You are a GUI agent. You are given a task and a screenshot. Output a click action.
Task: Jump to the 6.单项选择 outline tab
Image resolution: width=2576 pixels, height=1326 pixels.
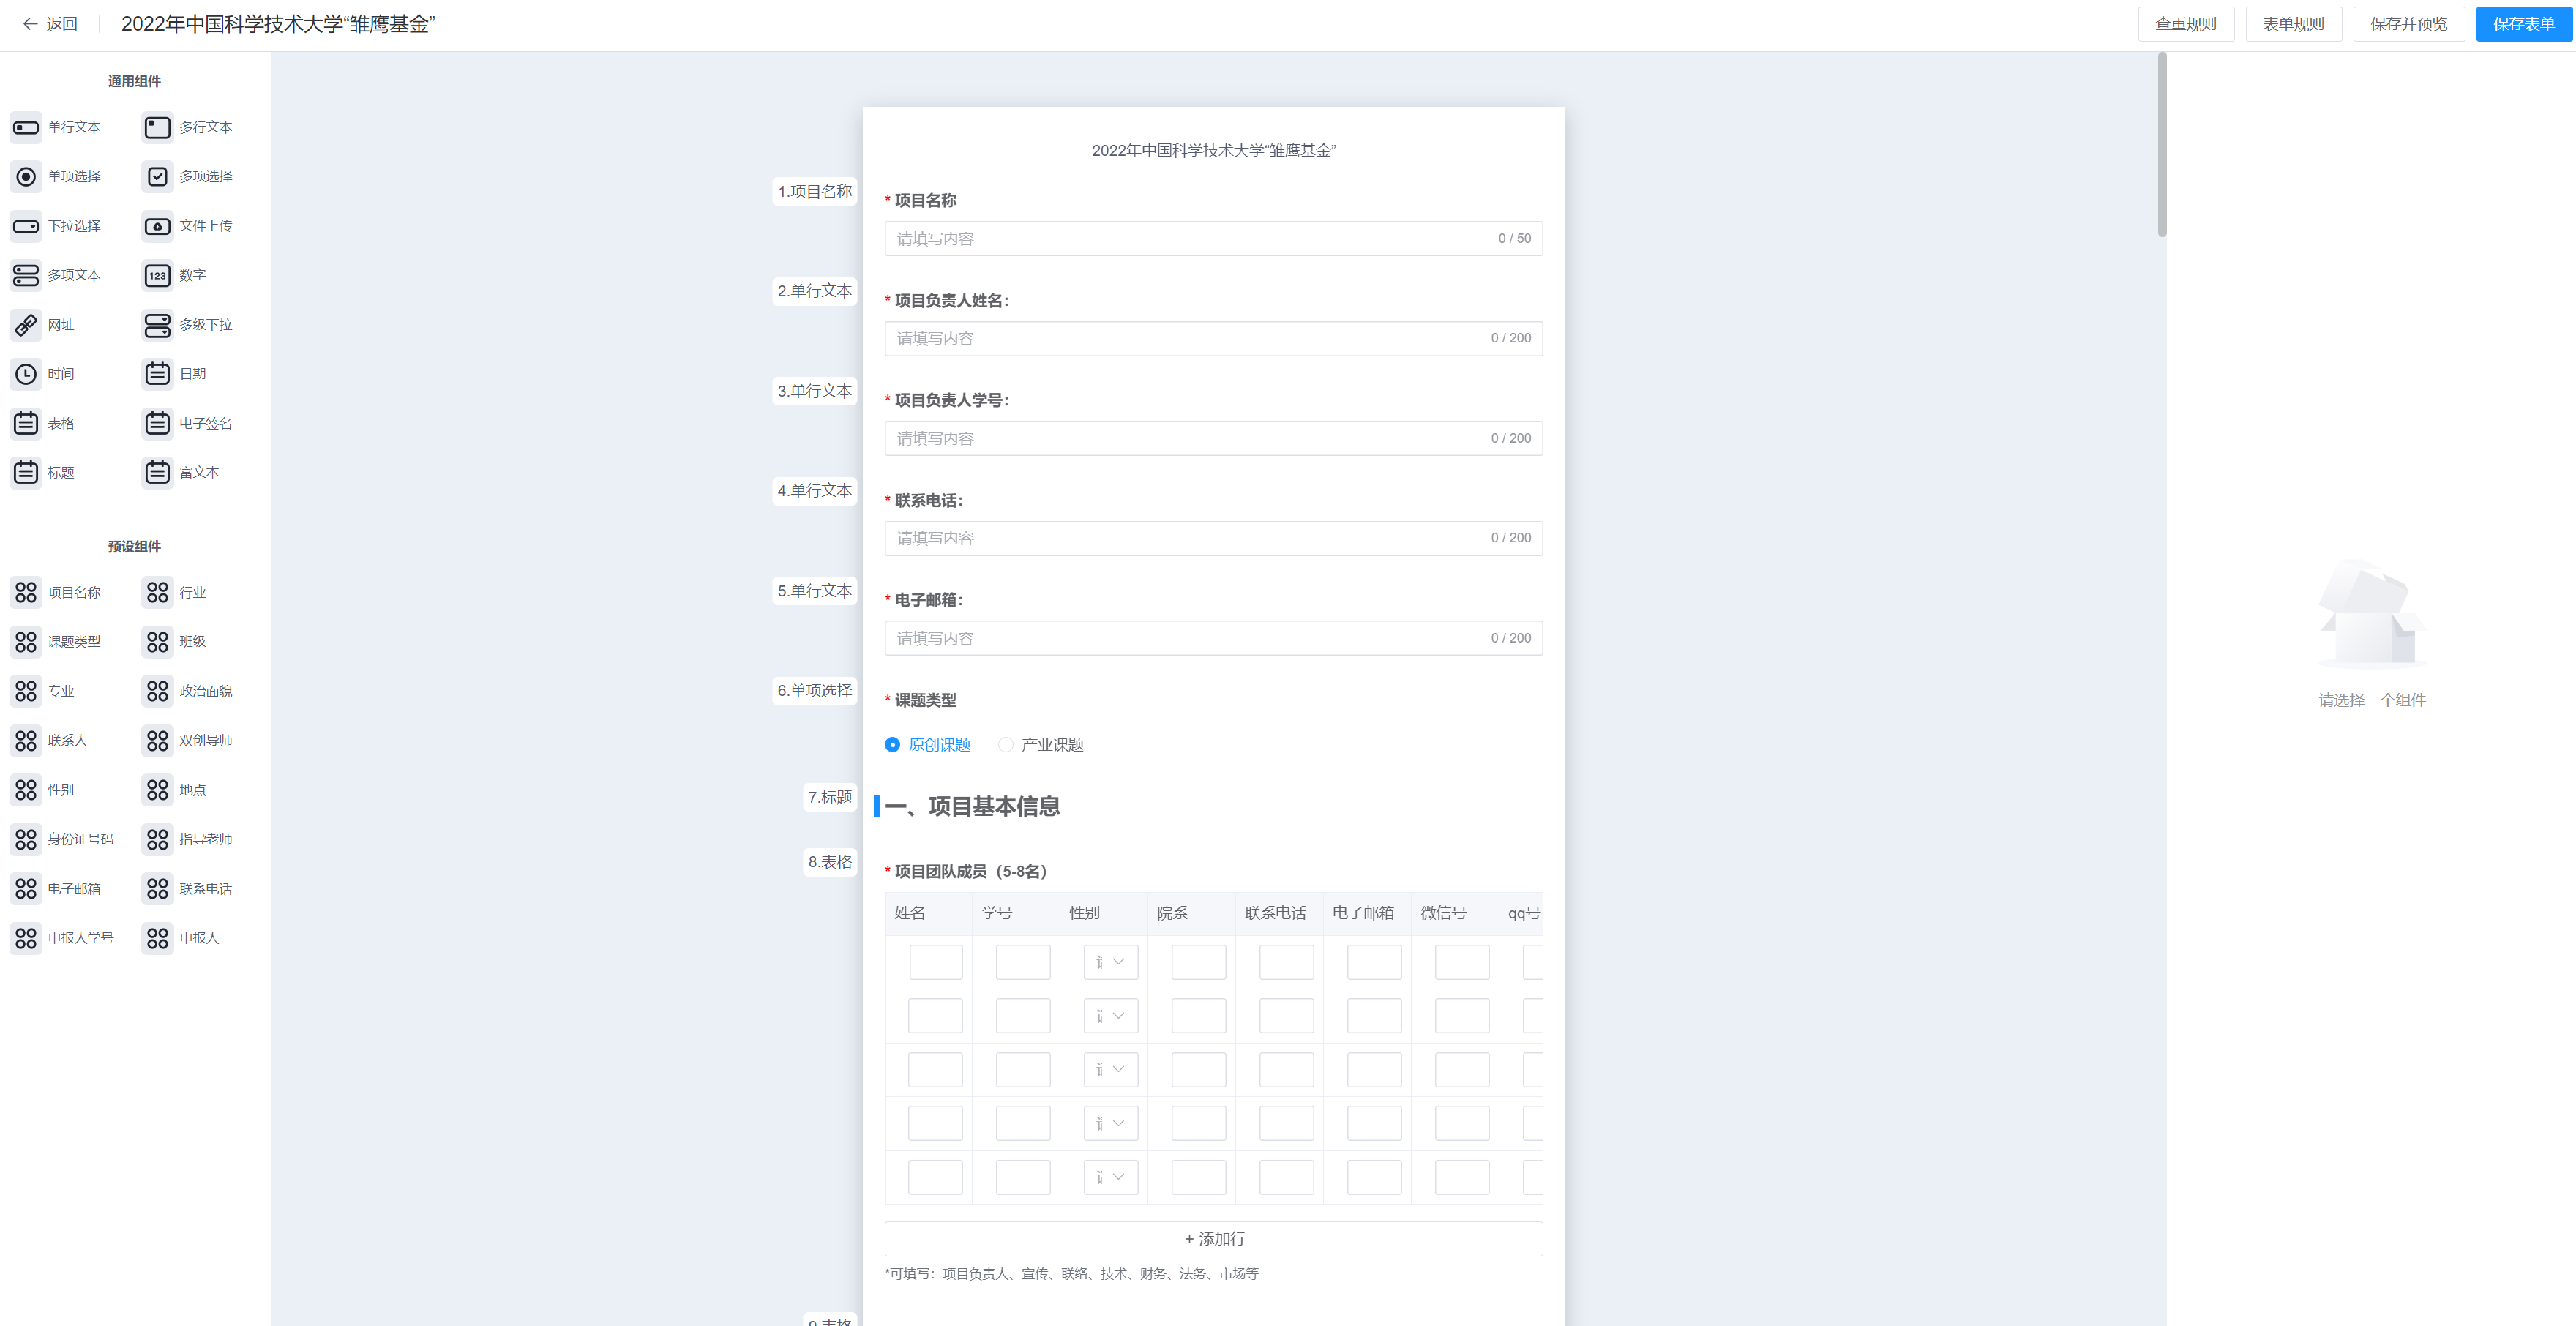pos(815,691)
